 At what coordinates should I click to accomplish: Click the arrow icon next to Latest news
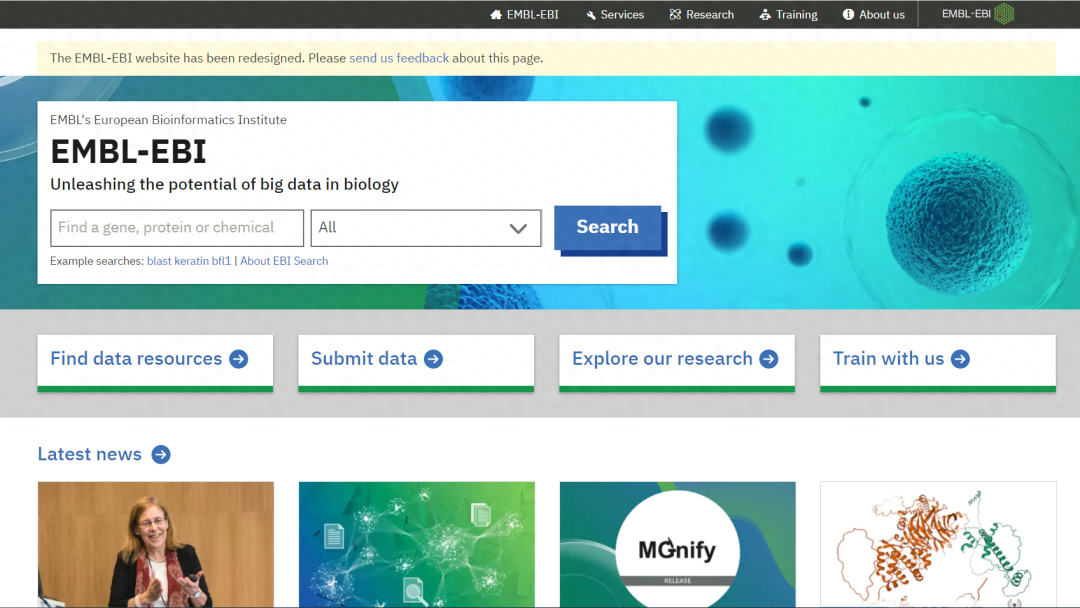(161, 455)
